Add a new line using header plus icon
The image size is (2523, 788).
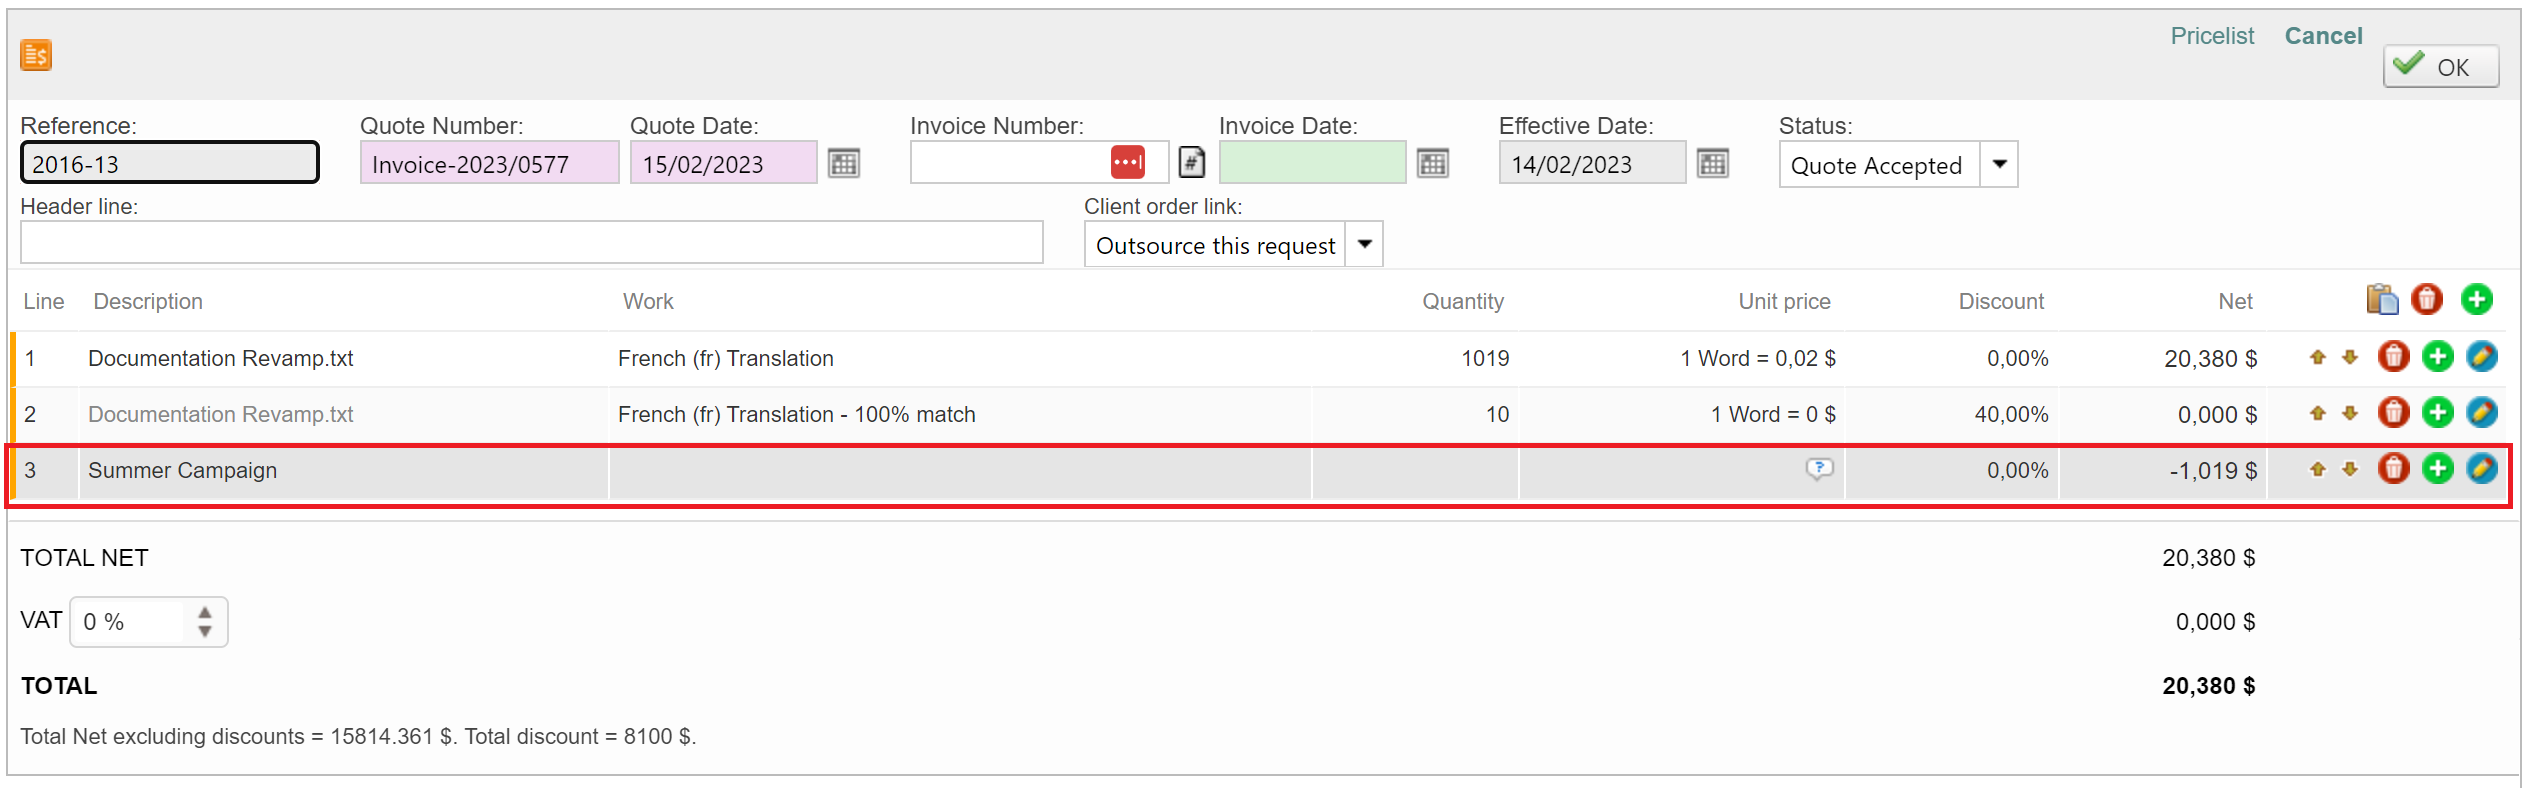click(x=2476, y=299)
